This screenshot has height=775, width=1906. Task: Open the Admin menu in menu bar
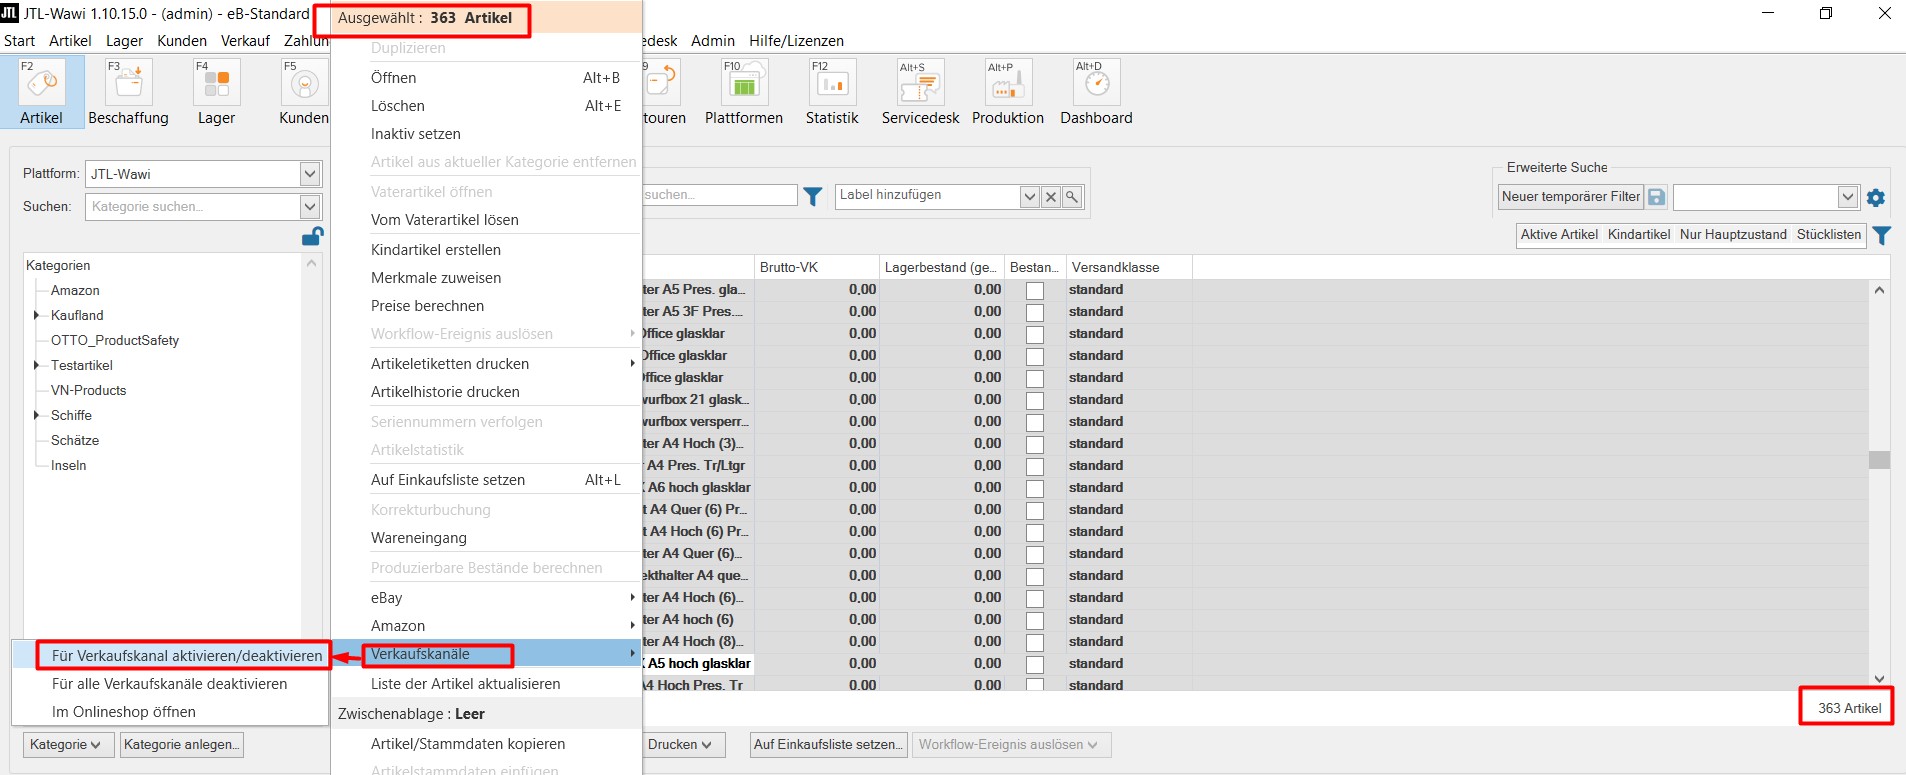pos(713,41)
